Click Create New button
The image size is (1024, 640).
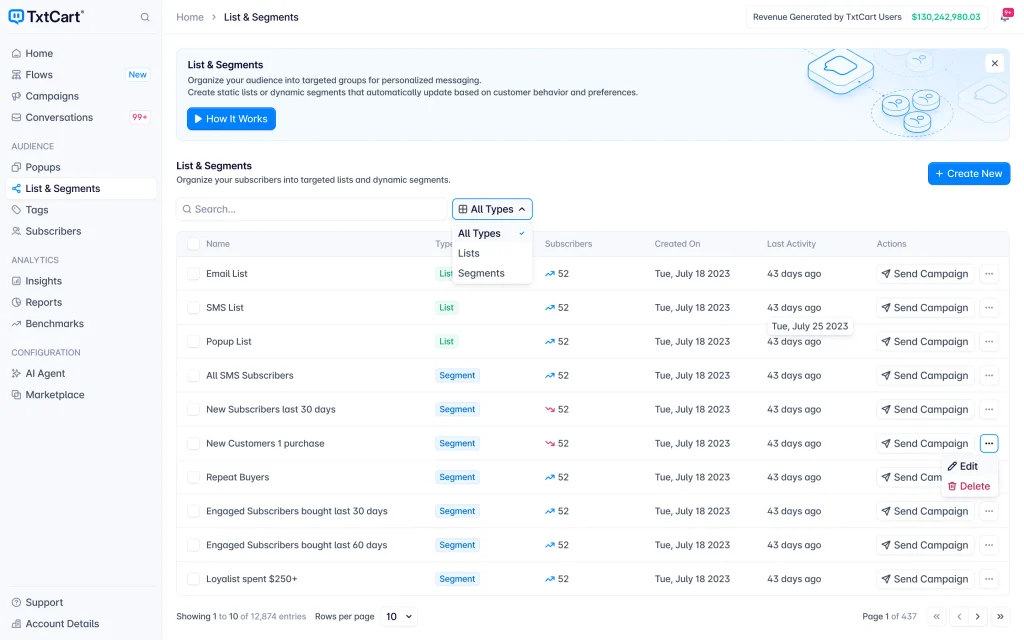(x=968, y=174)
